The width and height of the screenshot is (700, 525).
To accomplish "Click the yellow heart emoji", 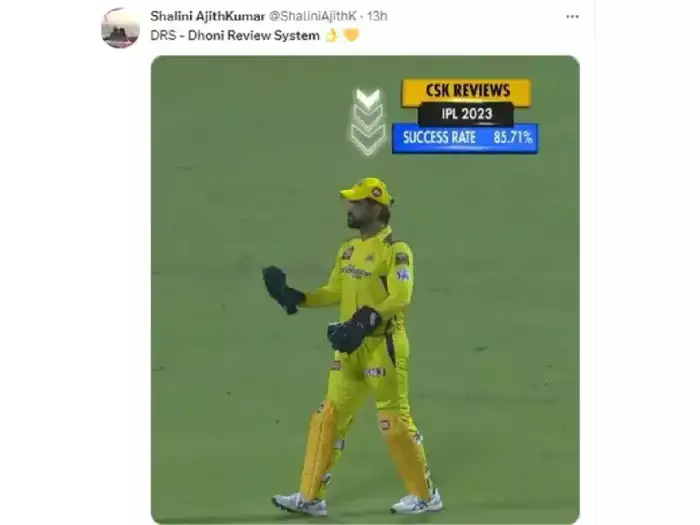I will pyautogui.click(x=351, y=35).
